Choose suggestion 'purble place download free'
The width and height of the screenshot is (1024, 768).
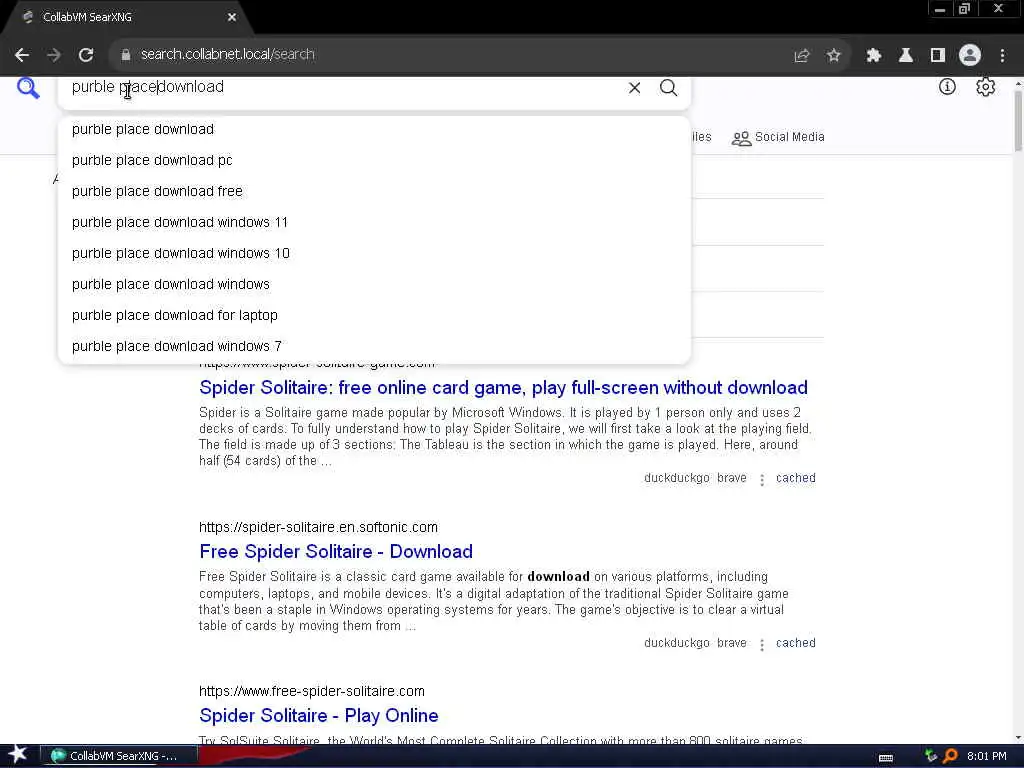(x=374, y=191)
